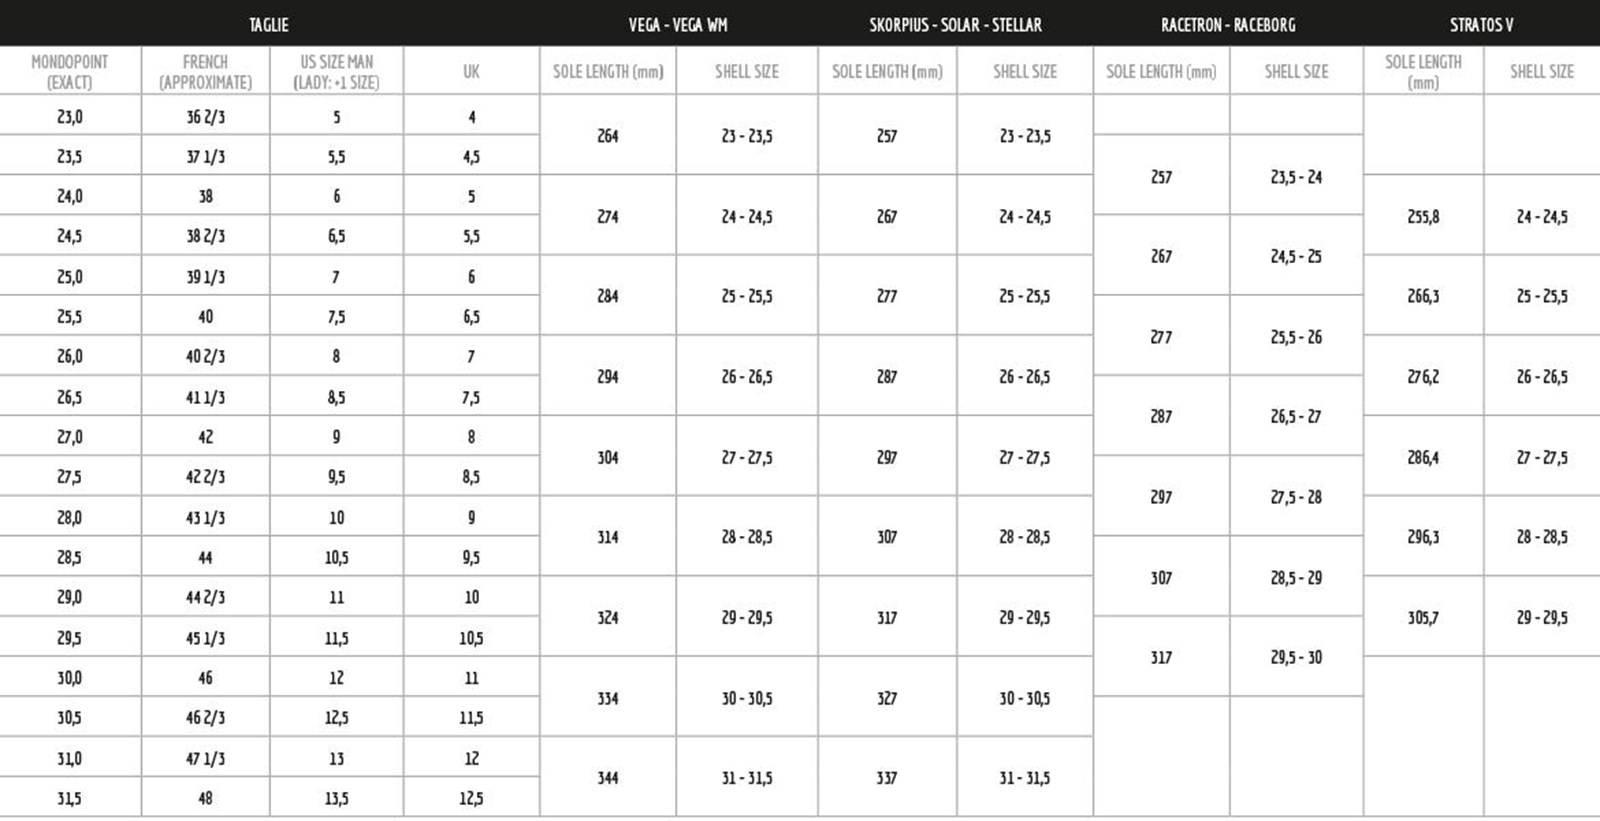Select the RACETRON - RACEBORG header
This screenshot has width=1600, height=821.
(1228, 24)
